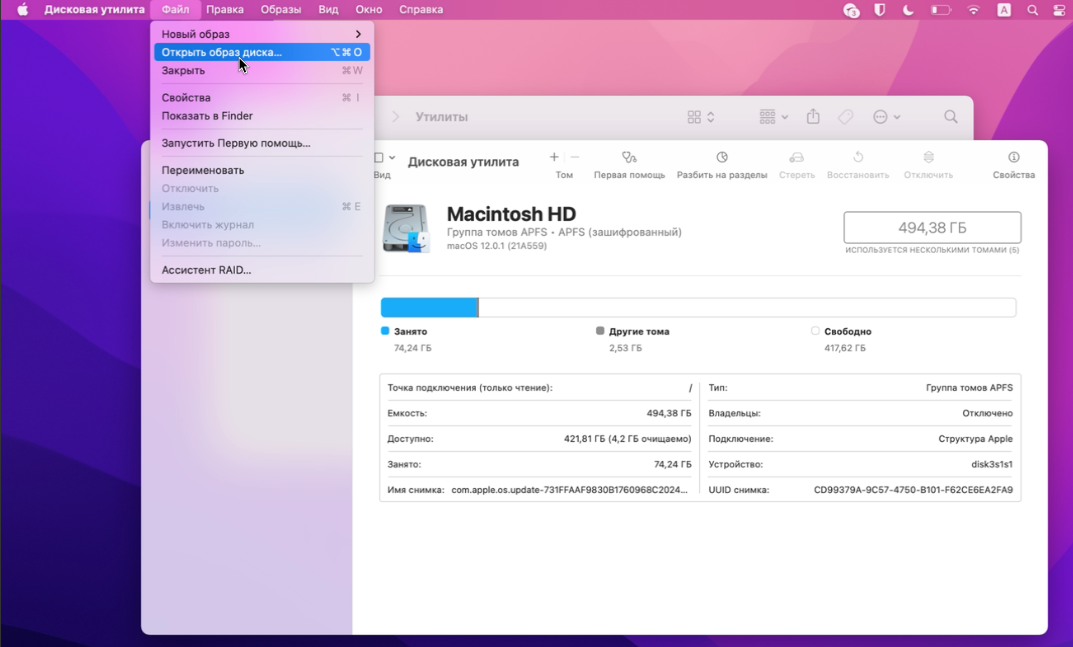Click the disk3s1s1 device value
The image size is (1073, 647).
point(992,464)
